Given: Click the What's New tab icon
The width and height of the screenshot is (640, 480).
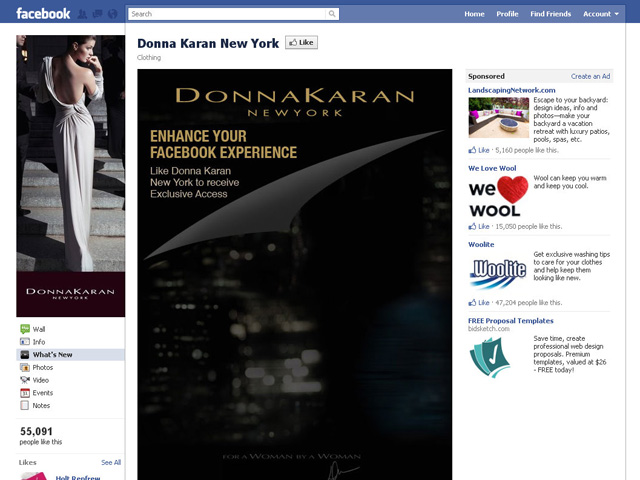Looking at the screenshot, I should [25, 354].
